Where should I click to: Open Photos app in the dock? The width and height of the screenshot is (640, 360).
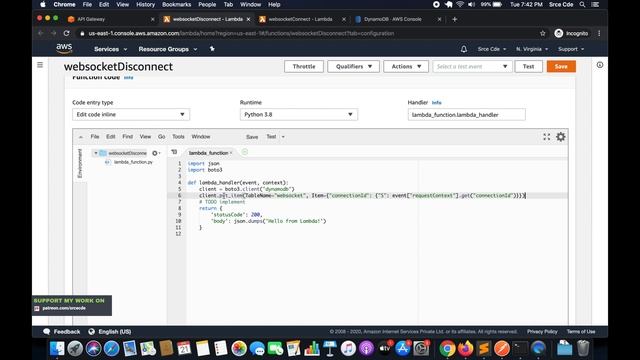pos(239,349)
